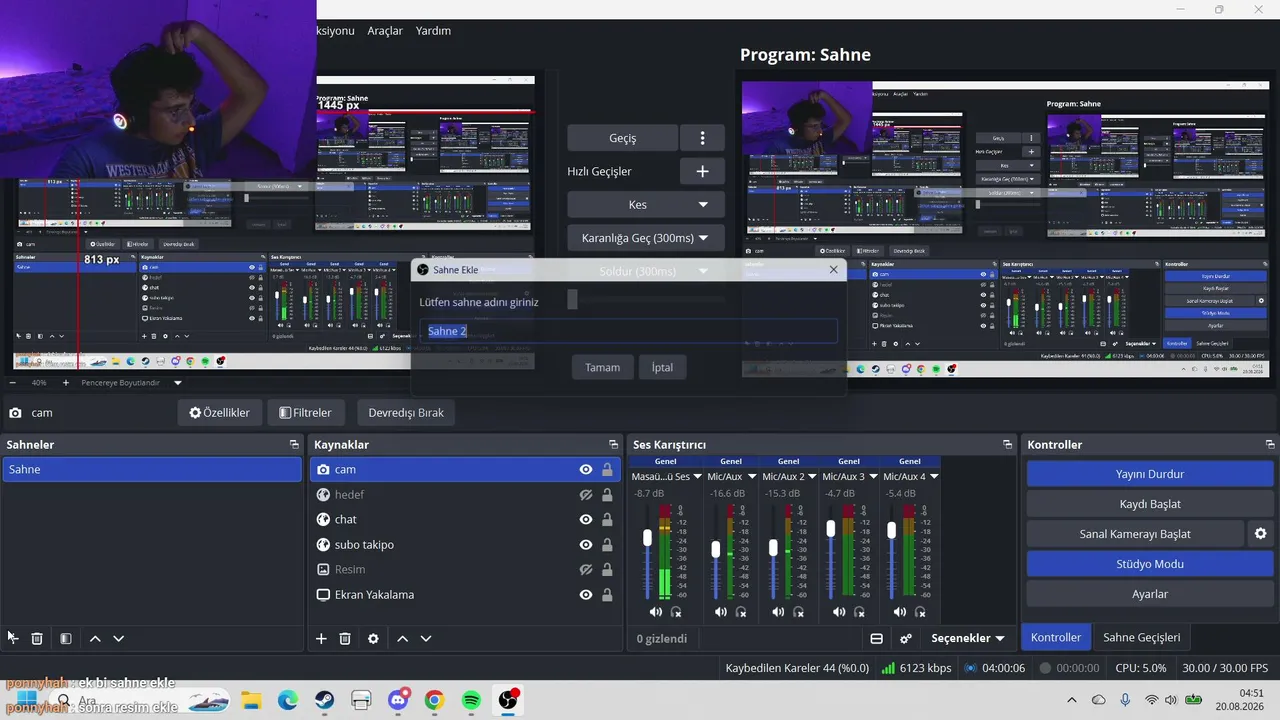
Task: Click Yayını Durdur to stop streaming
Action: [x=1150, y=474]
